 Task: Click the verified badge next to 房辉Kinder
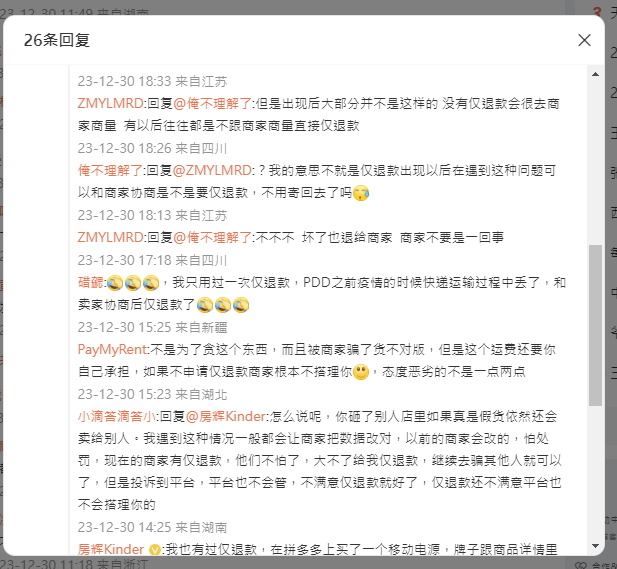pos(155,550)
